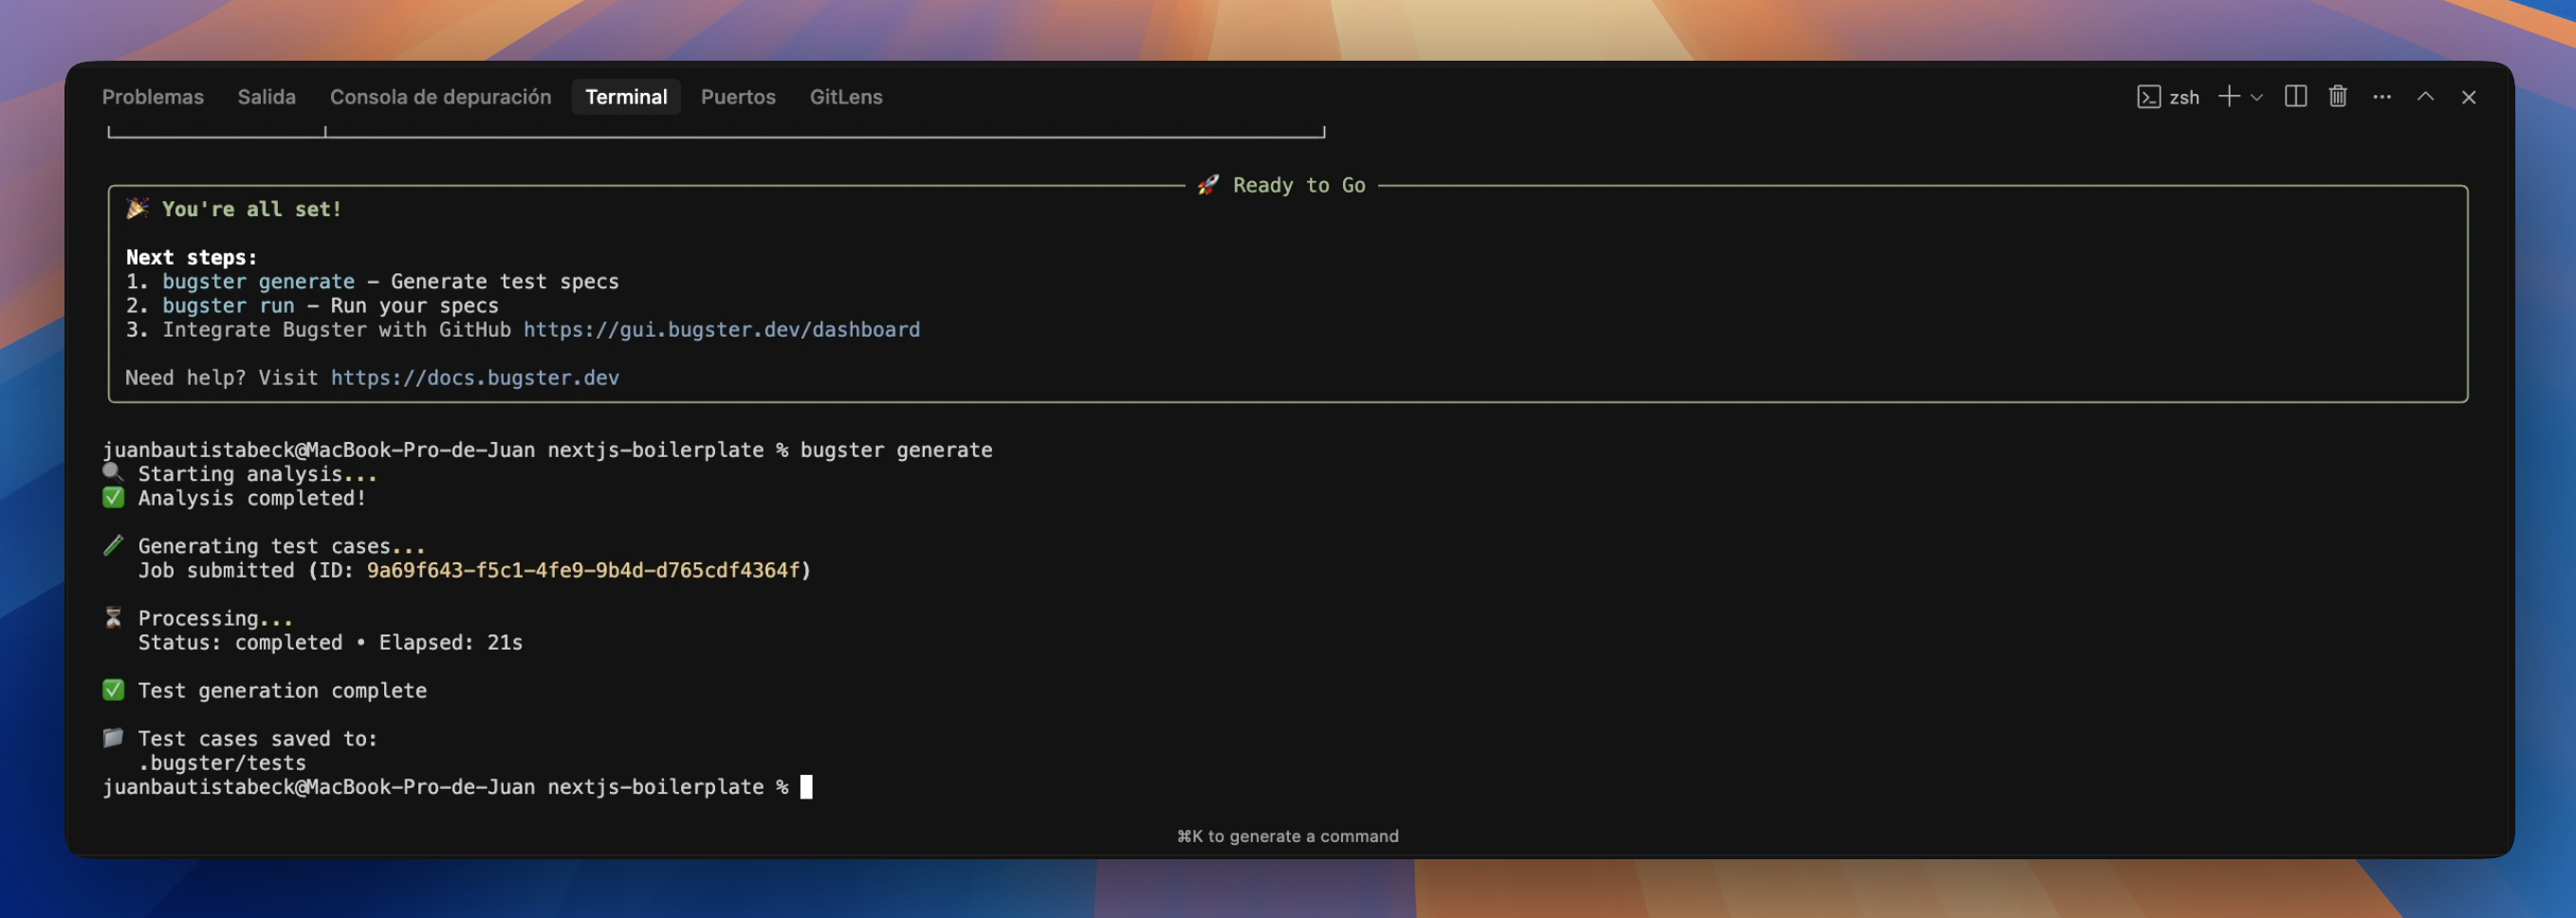Click the 'Next steps:' heading
The image size is (2576, 918).
[191, 258]
